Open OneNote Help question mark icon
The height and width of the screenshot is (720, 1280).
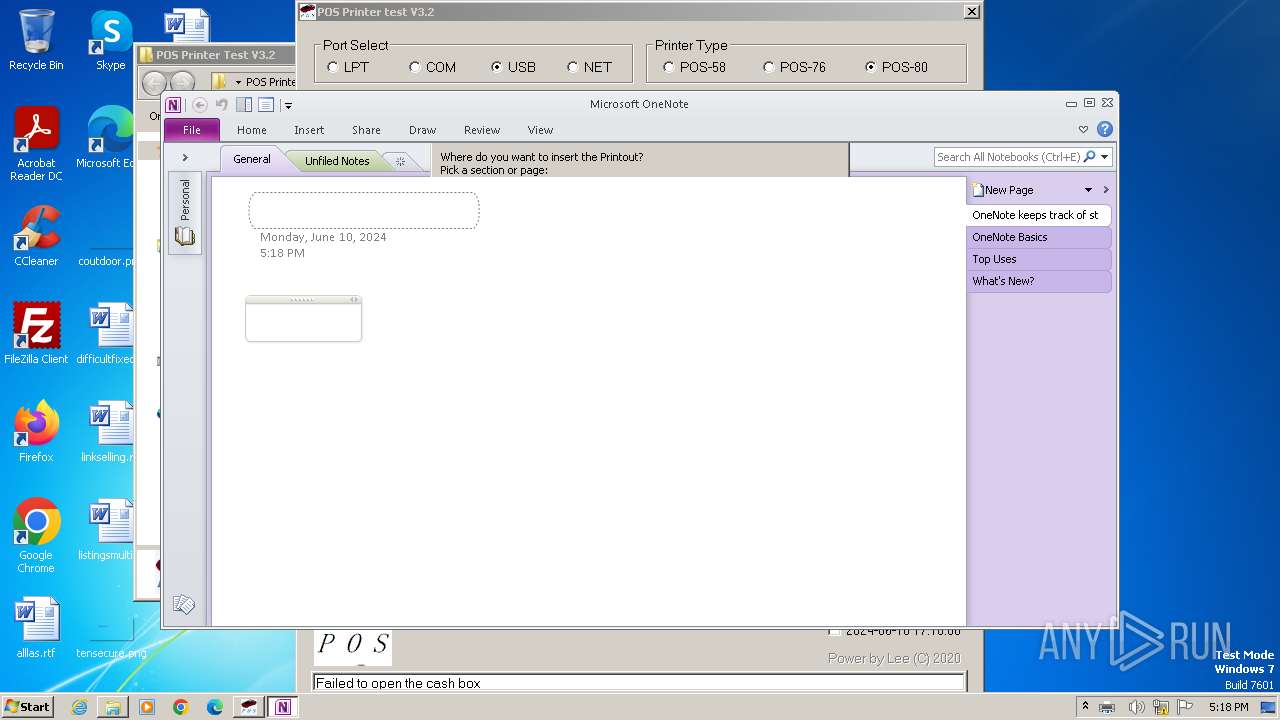coord(1105,129)
